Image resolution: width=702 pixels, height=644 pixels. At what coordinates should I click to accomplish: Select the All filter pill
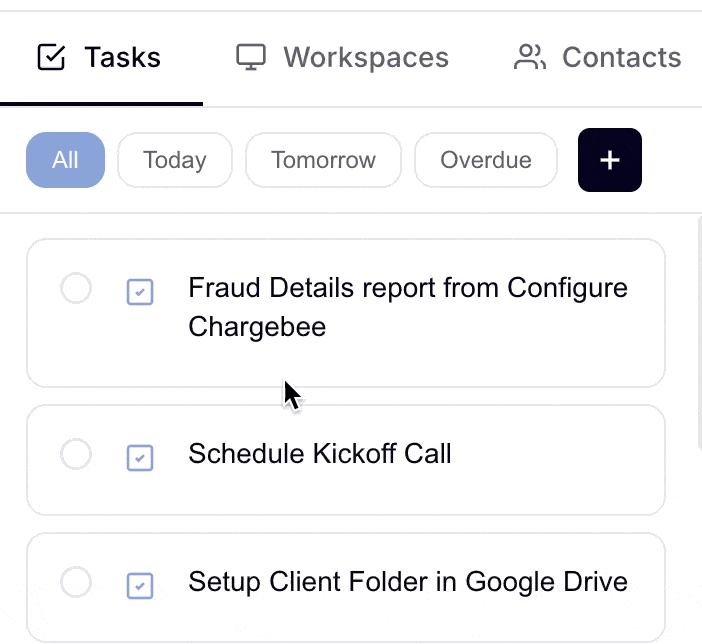point(65,160)
